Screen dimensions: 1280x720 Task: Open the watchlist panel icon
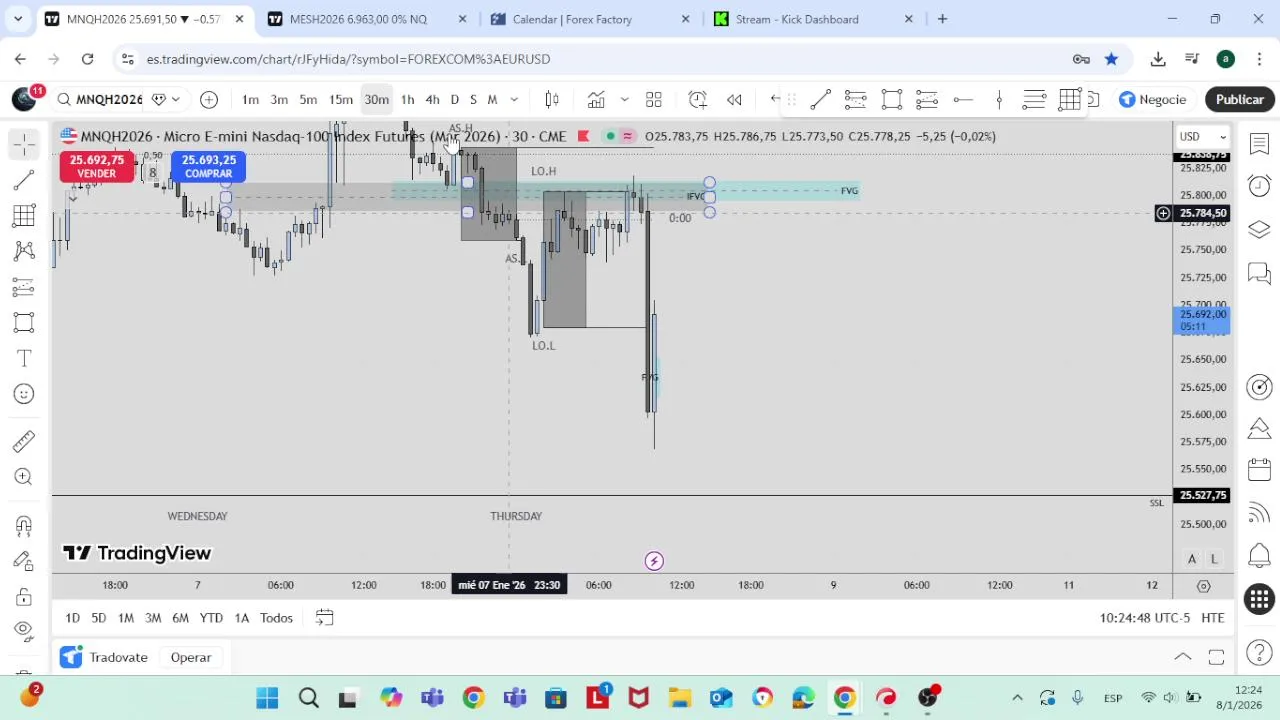[1259, 144]
